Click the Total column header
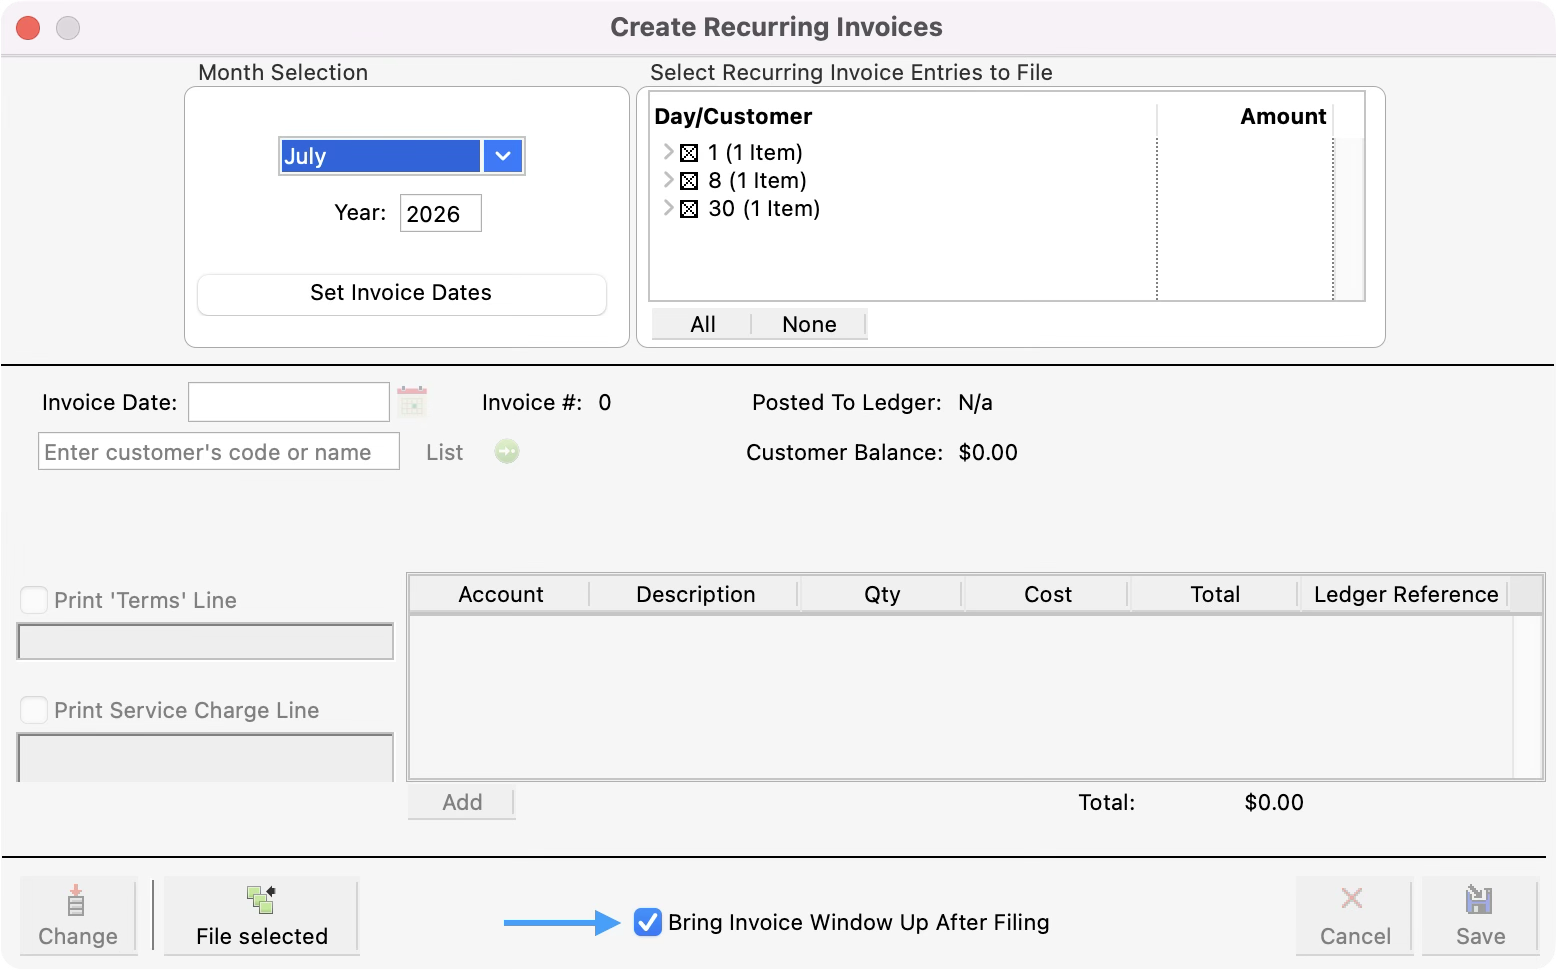1556x970 pixels. [1214, 594]
